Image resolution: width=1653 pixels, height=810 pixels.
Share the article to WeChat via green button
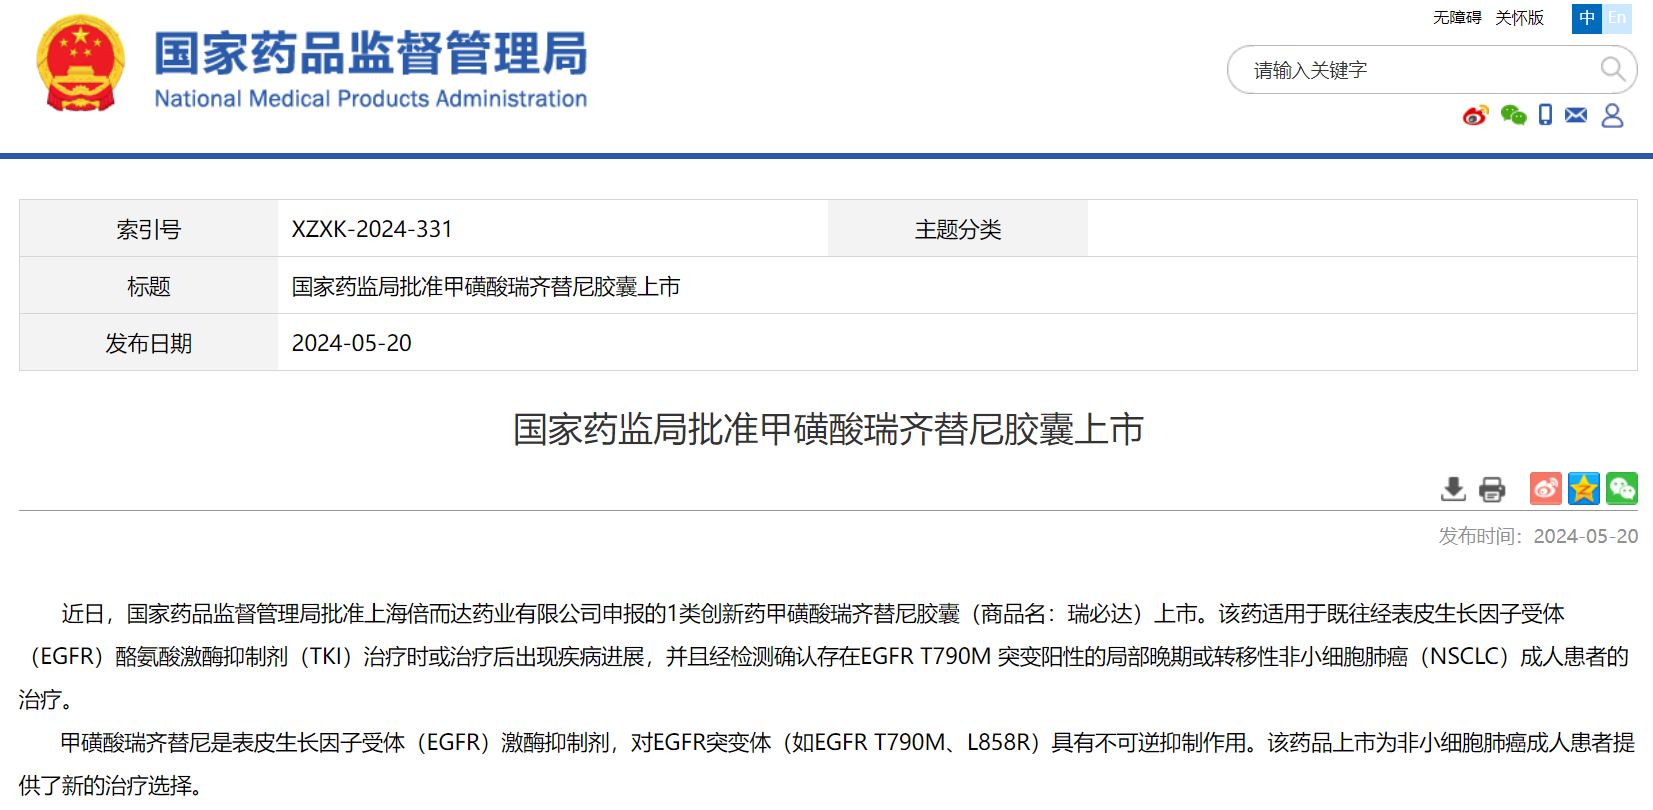(1622, 488)
